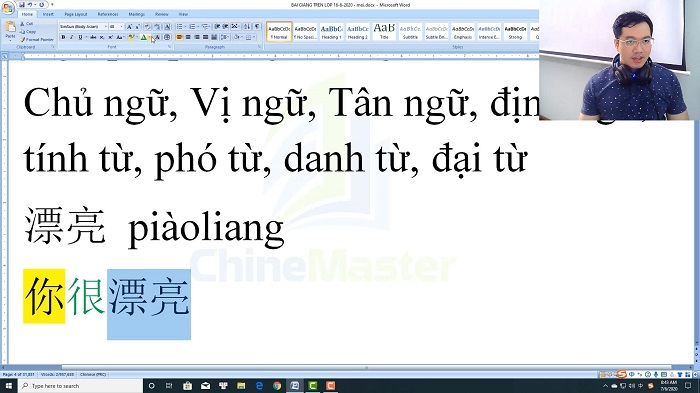Toggle show paragraph marks

click(257, 27)
